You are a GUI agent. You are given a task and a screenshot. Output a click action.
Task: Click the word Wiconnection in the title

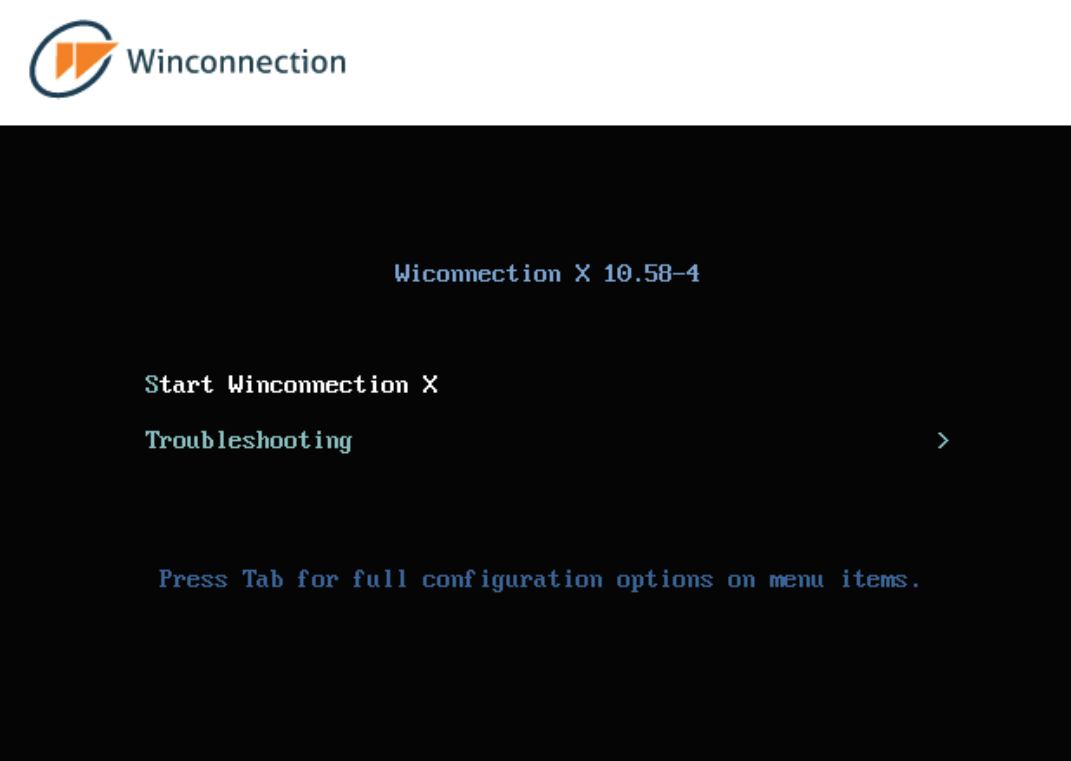(478, 274)
